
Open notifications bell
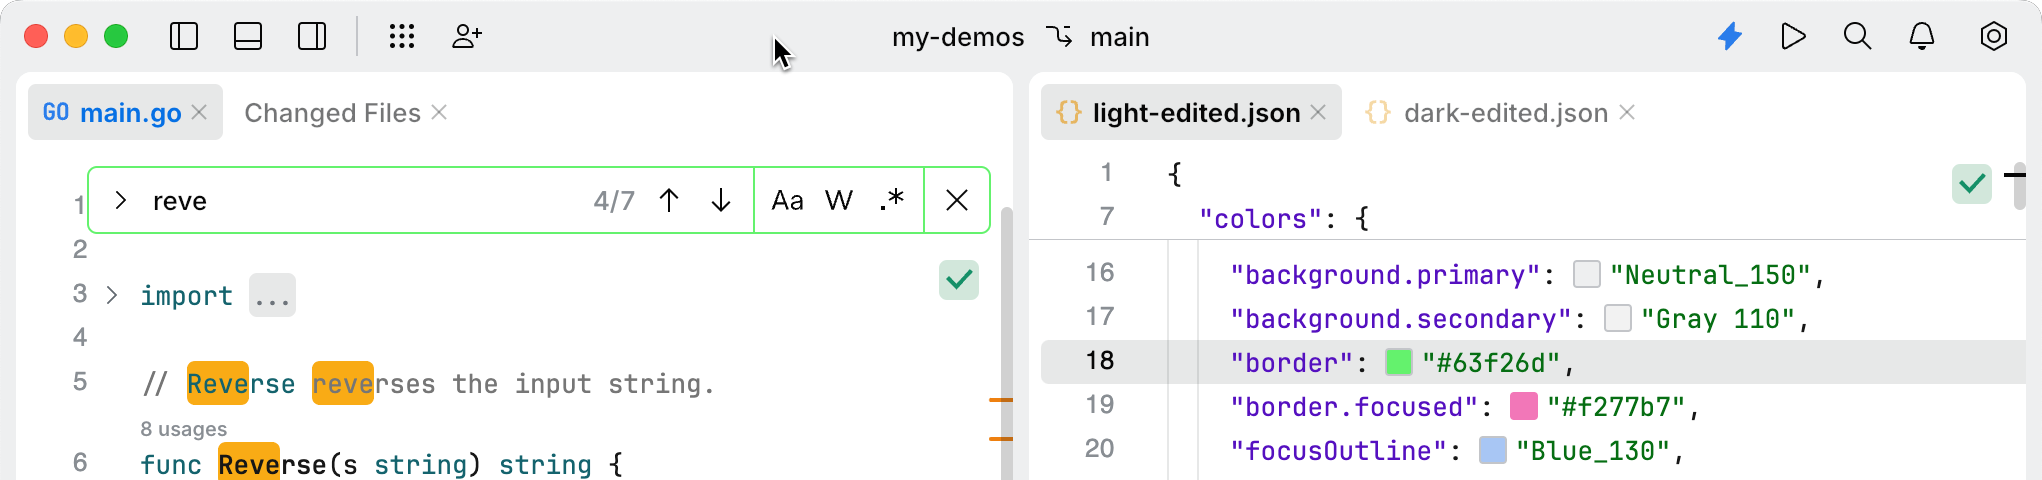tap(1921, 37)
